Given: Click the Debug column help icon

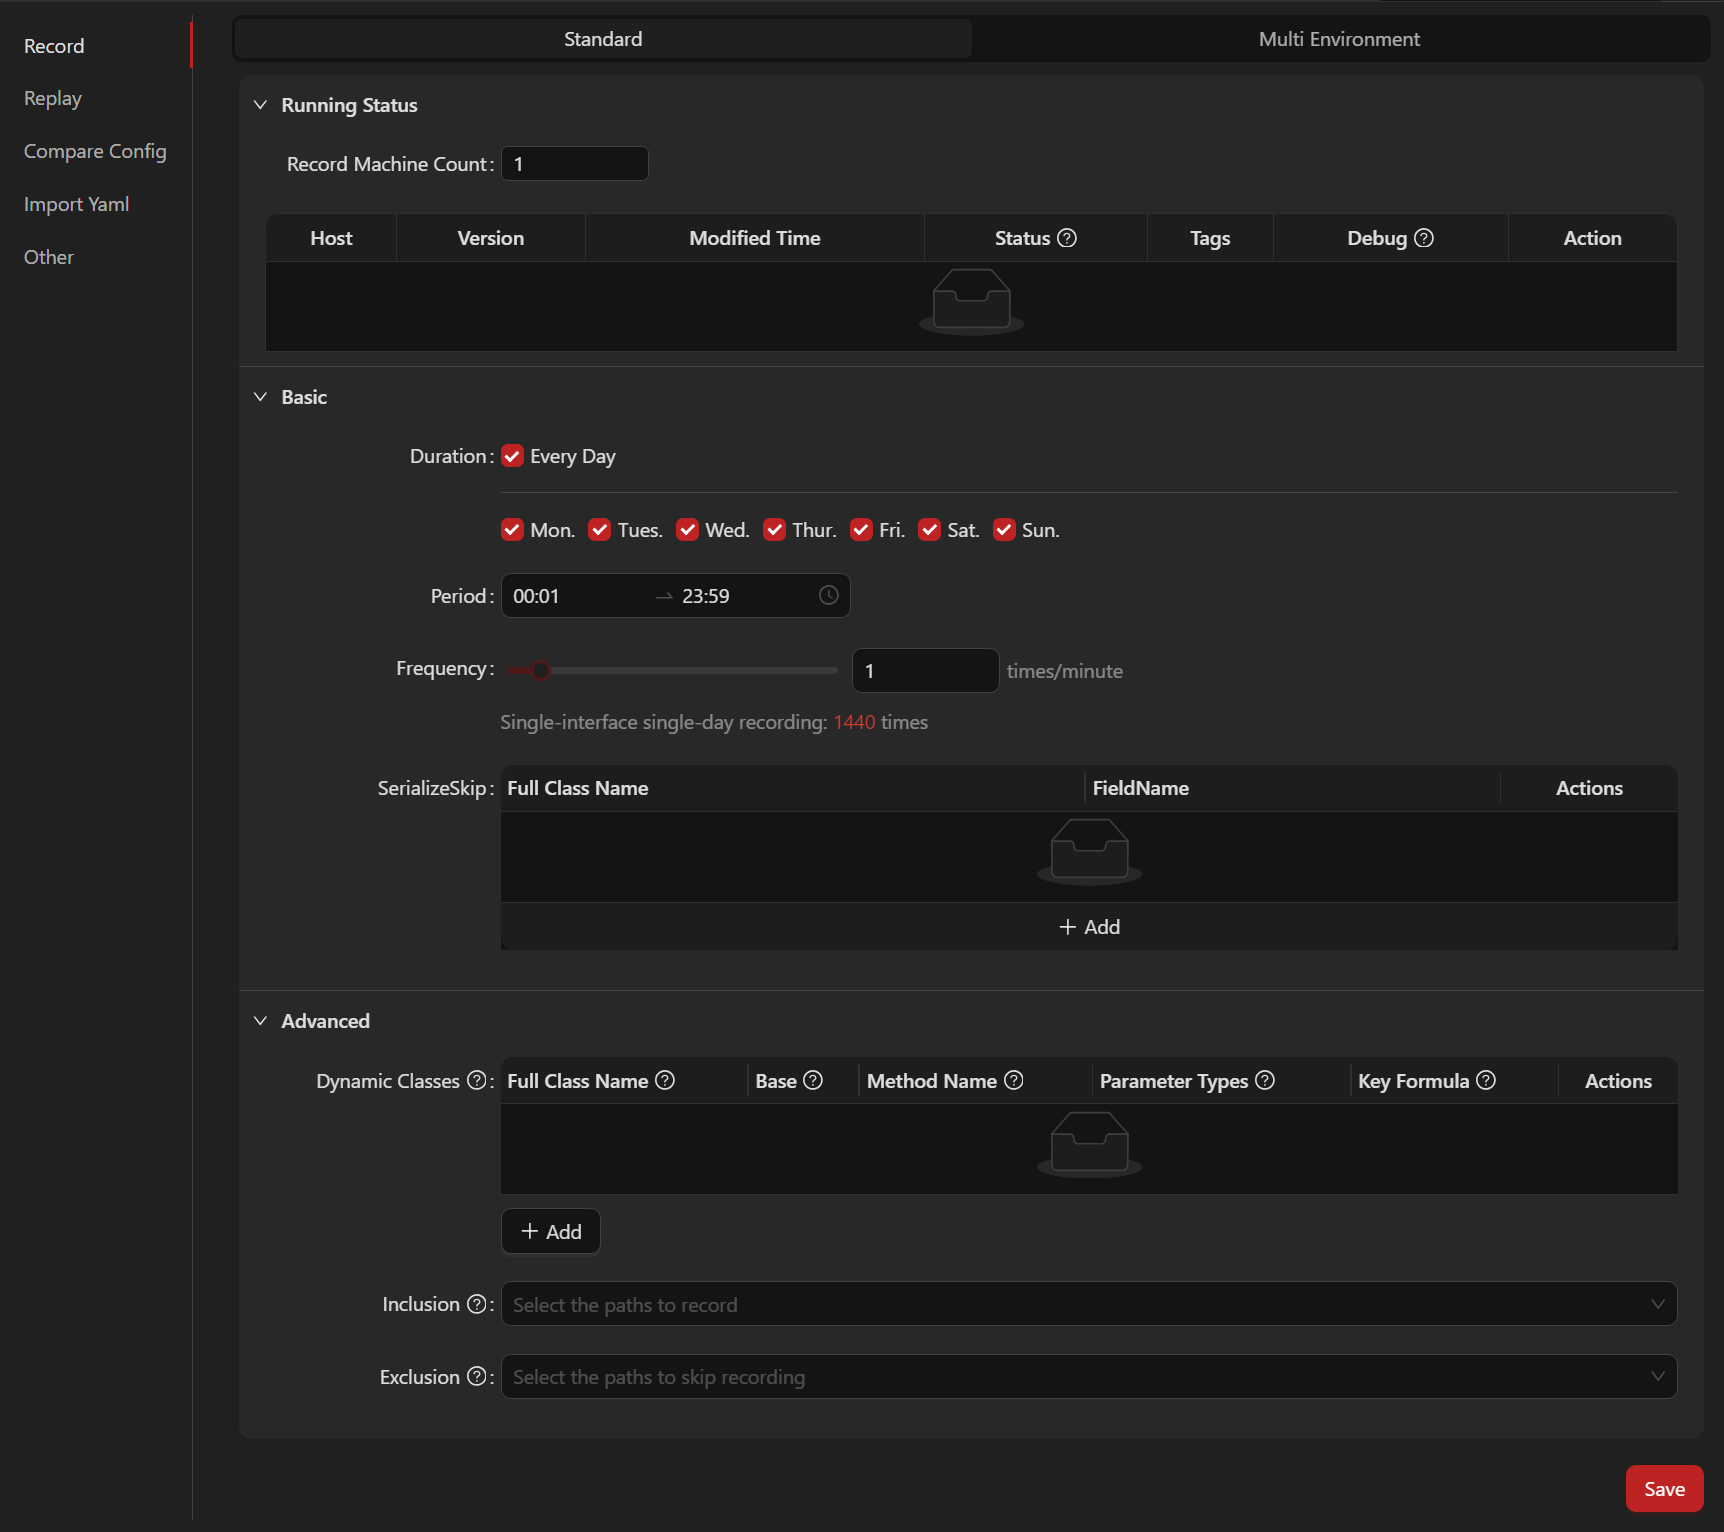Looking at the screenshot, I should [x=1424, y=238].
